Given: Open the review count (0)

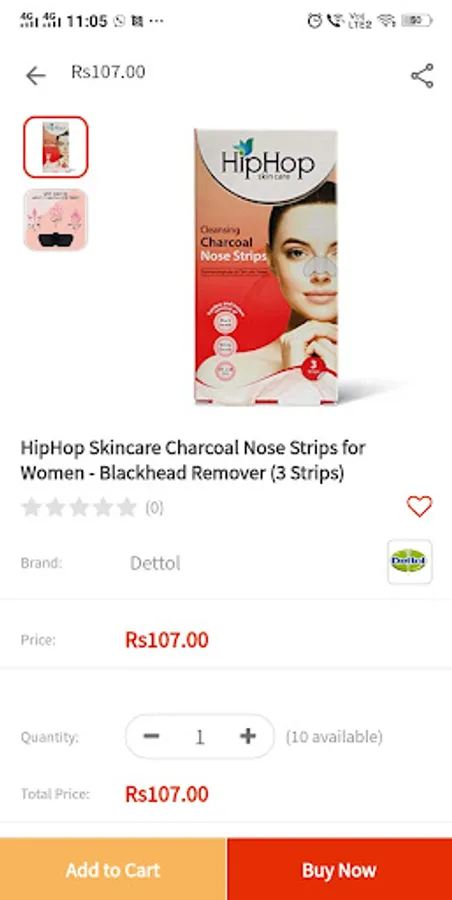Looking at the screenshot, I should (x=154, y=508).
